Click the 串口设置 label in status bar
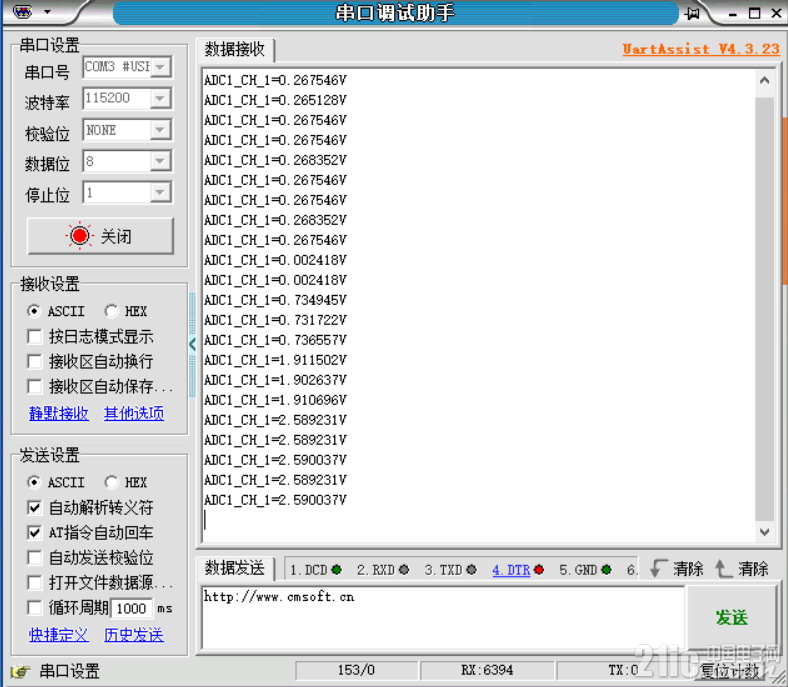The height and width of the screenshot is (687, 788). tap(69, 671)
